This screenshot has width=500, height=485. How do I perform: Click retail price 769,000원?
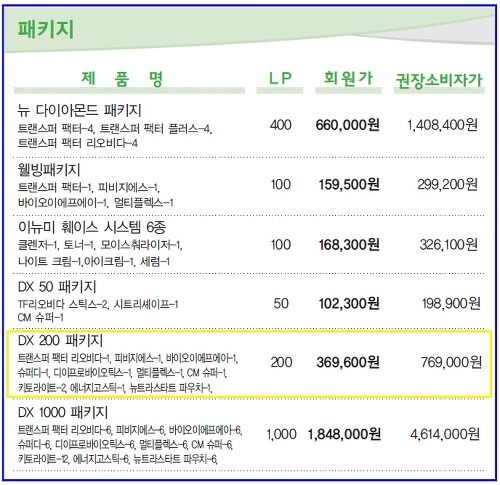(x=451, y=362)
